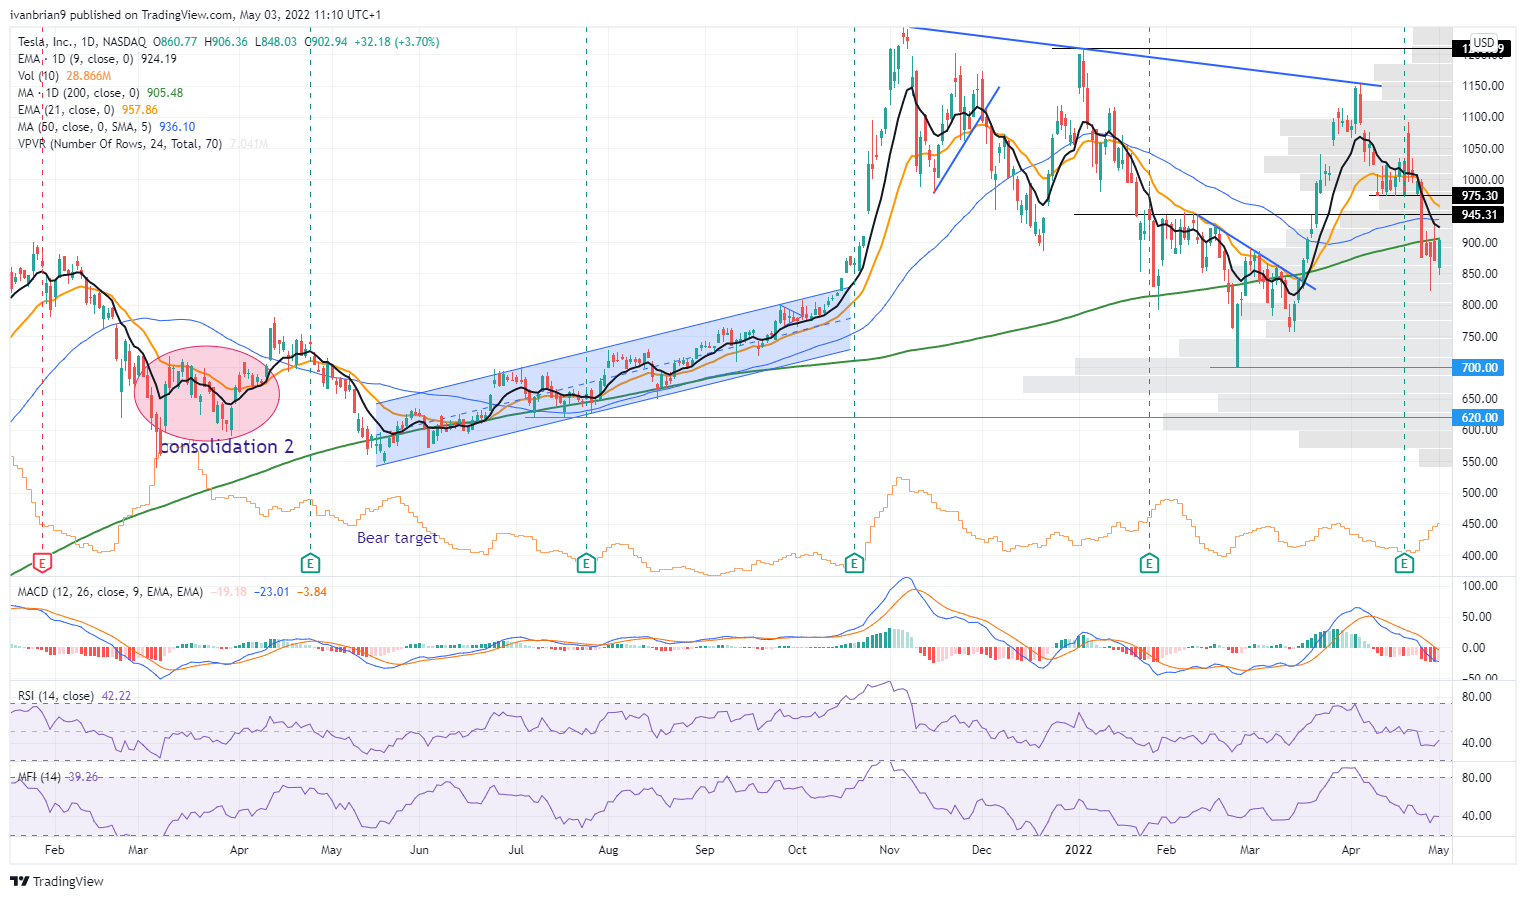Select the 'Bear target' annotation label

tap(397, 538)
